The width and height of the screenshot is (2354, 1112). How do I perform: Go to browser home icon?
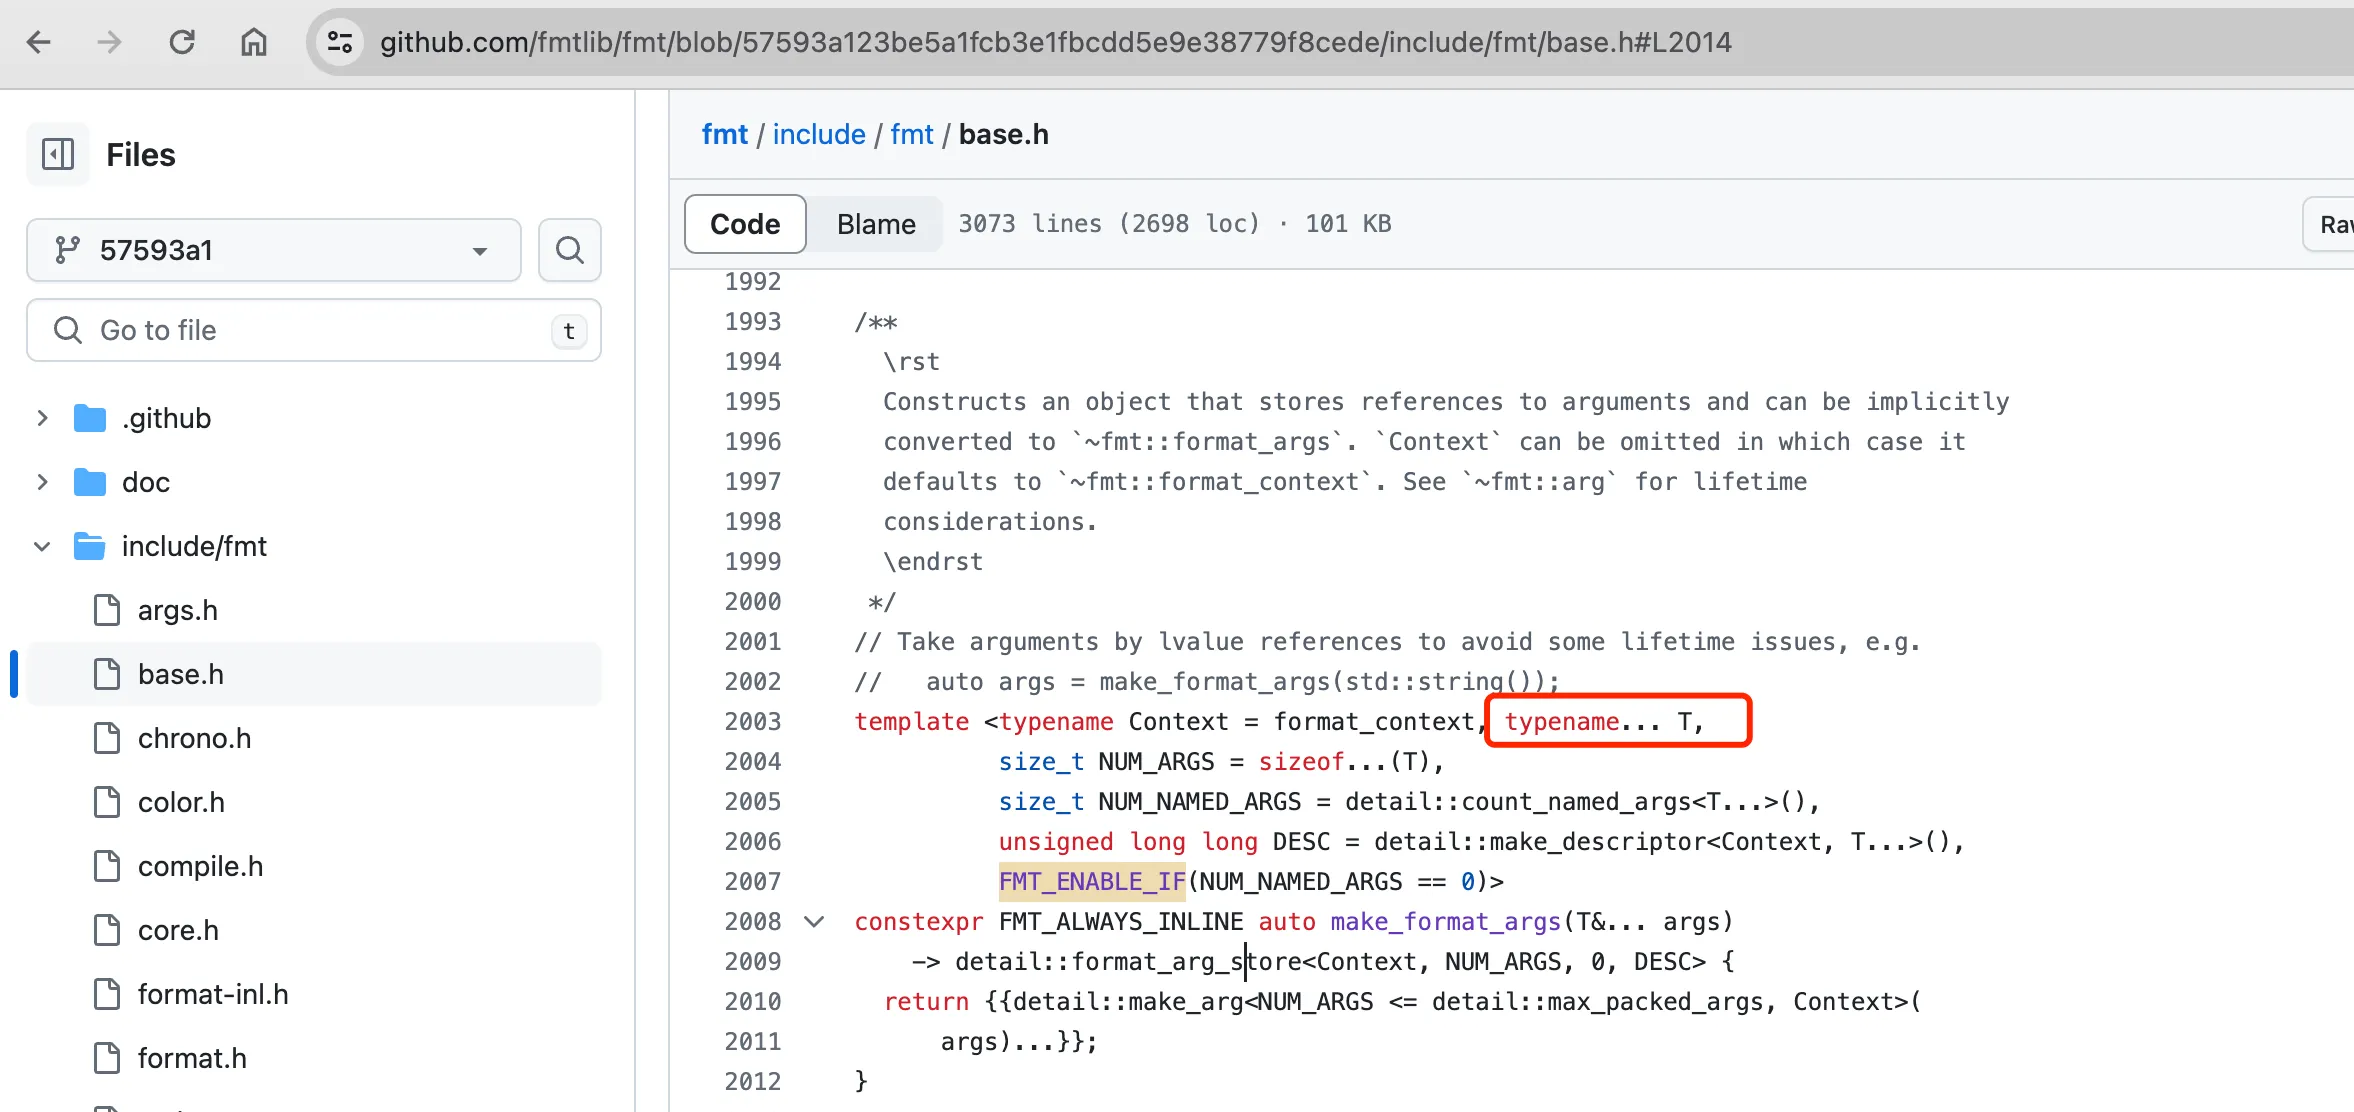[x=254, y=42]
